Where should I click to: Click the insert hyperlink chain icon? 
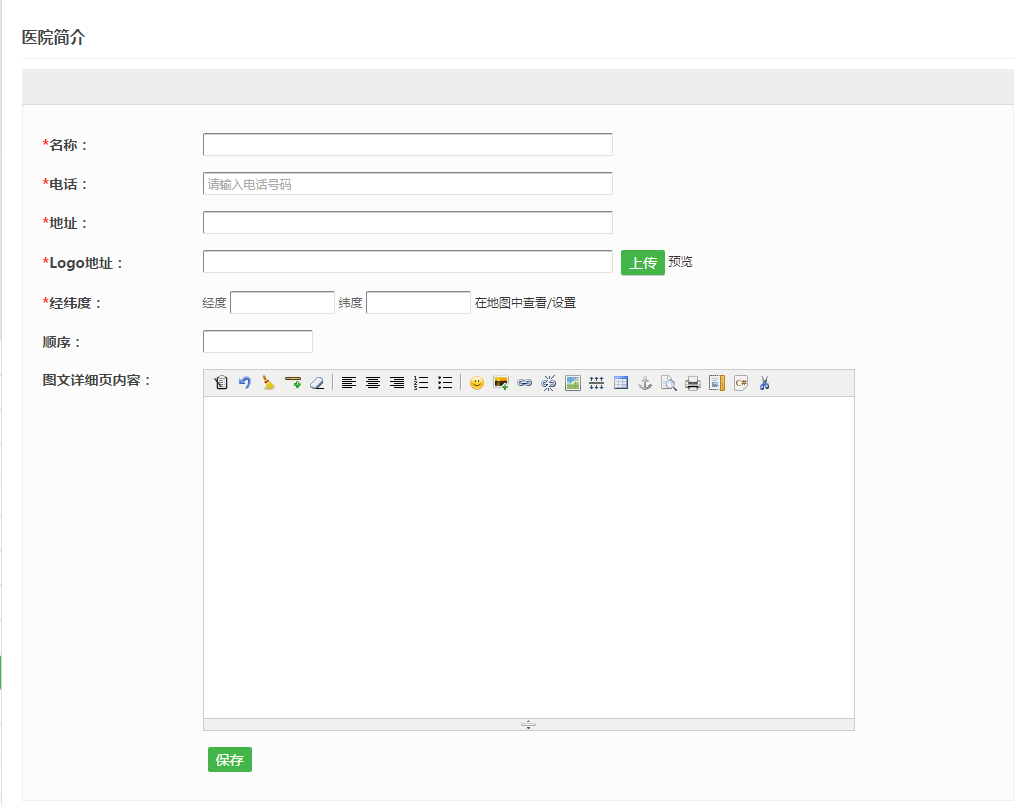coord(525,383)
